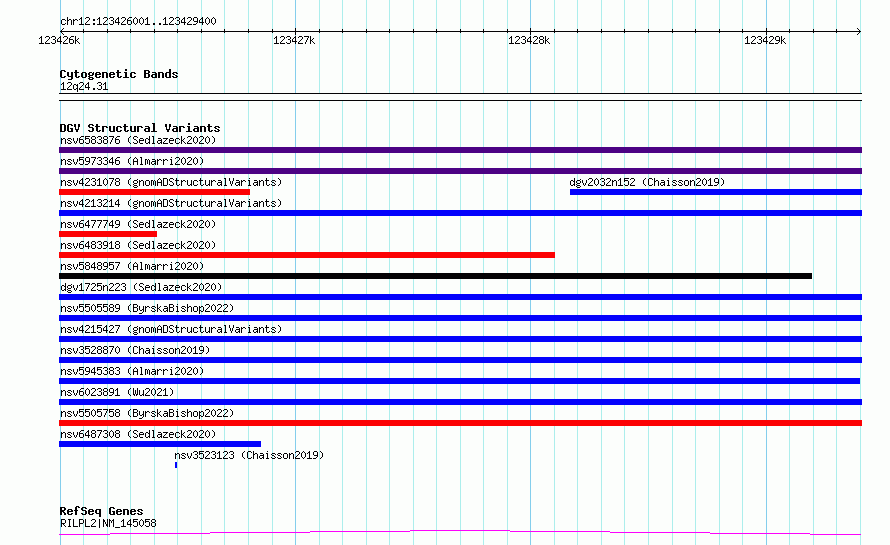Select the magenta RILPL2 gene line
The width and height of the screenshot is (890, 545).
point(460,533)
